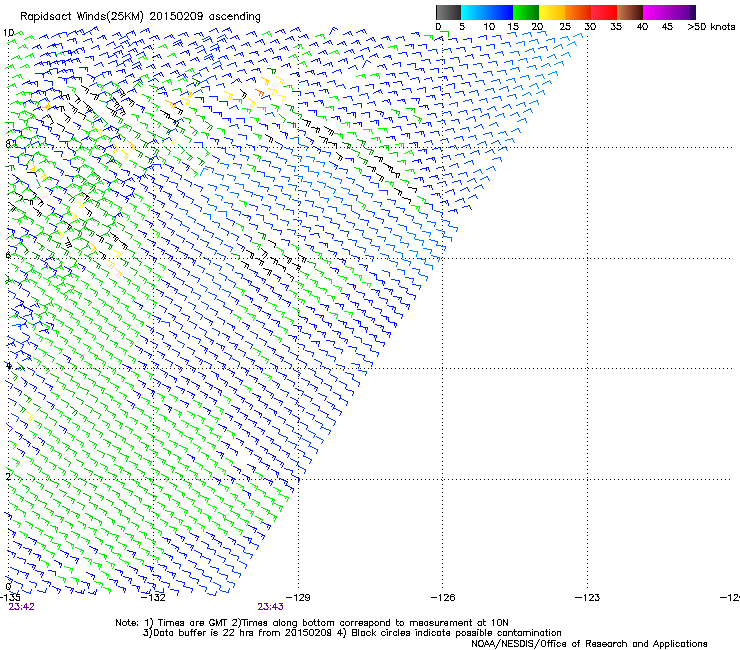Click the yellow 20-25 knots legend color
Screen dimensions: 740x650
[552, 12]
